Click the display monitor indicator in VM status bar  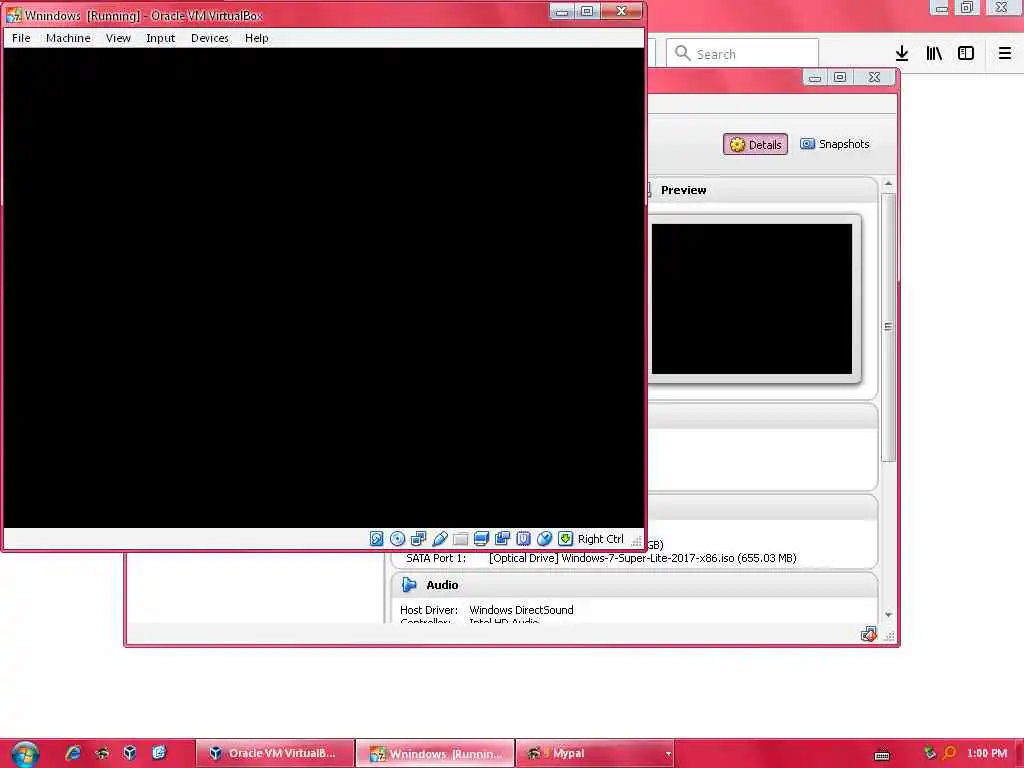tap(481, 539)
